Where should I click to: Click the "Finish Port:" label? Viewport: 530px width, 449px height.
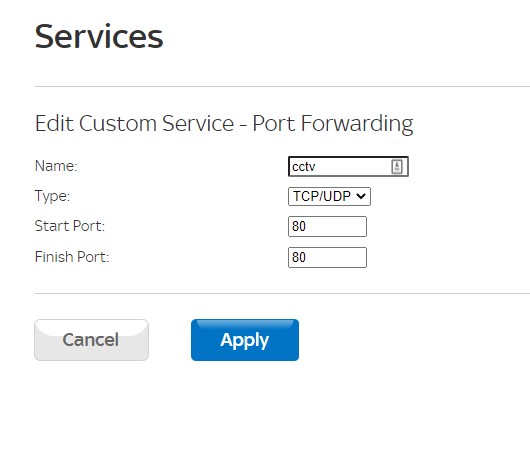tap(72, 257)
